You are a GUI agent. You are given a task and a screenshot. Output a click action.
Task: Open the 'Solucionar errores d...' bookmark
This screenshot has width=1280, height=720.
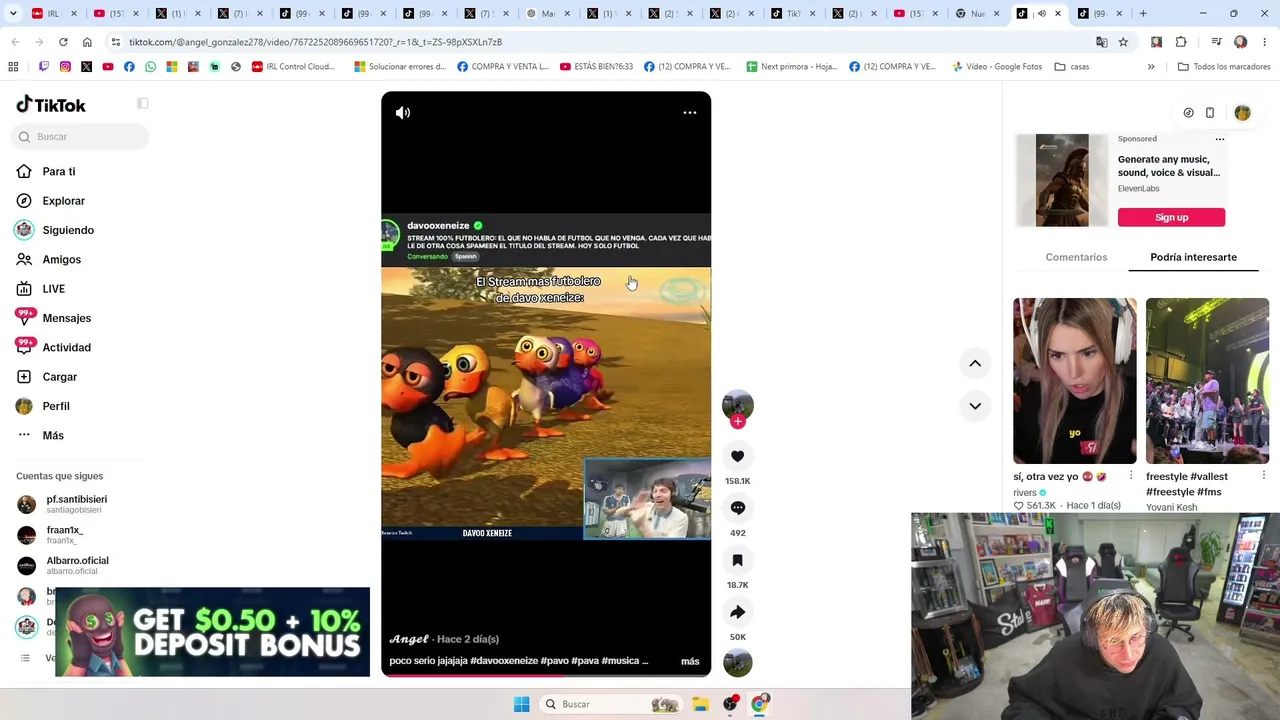pos(400,67)
